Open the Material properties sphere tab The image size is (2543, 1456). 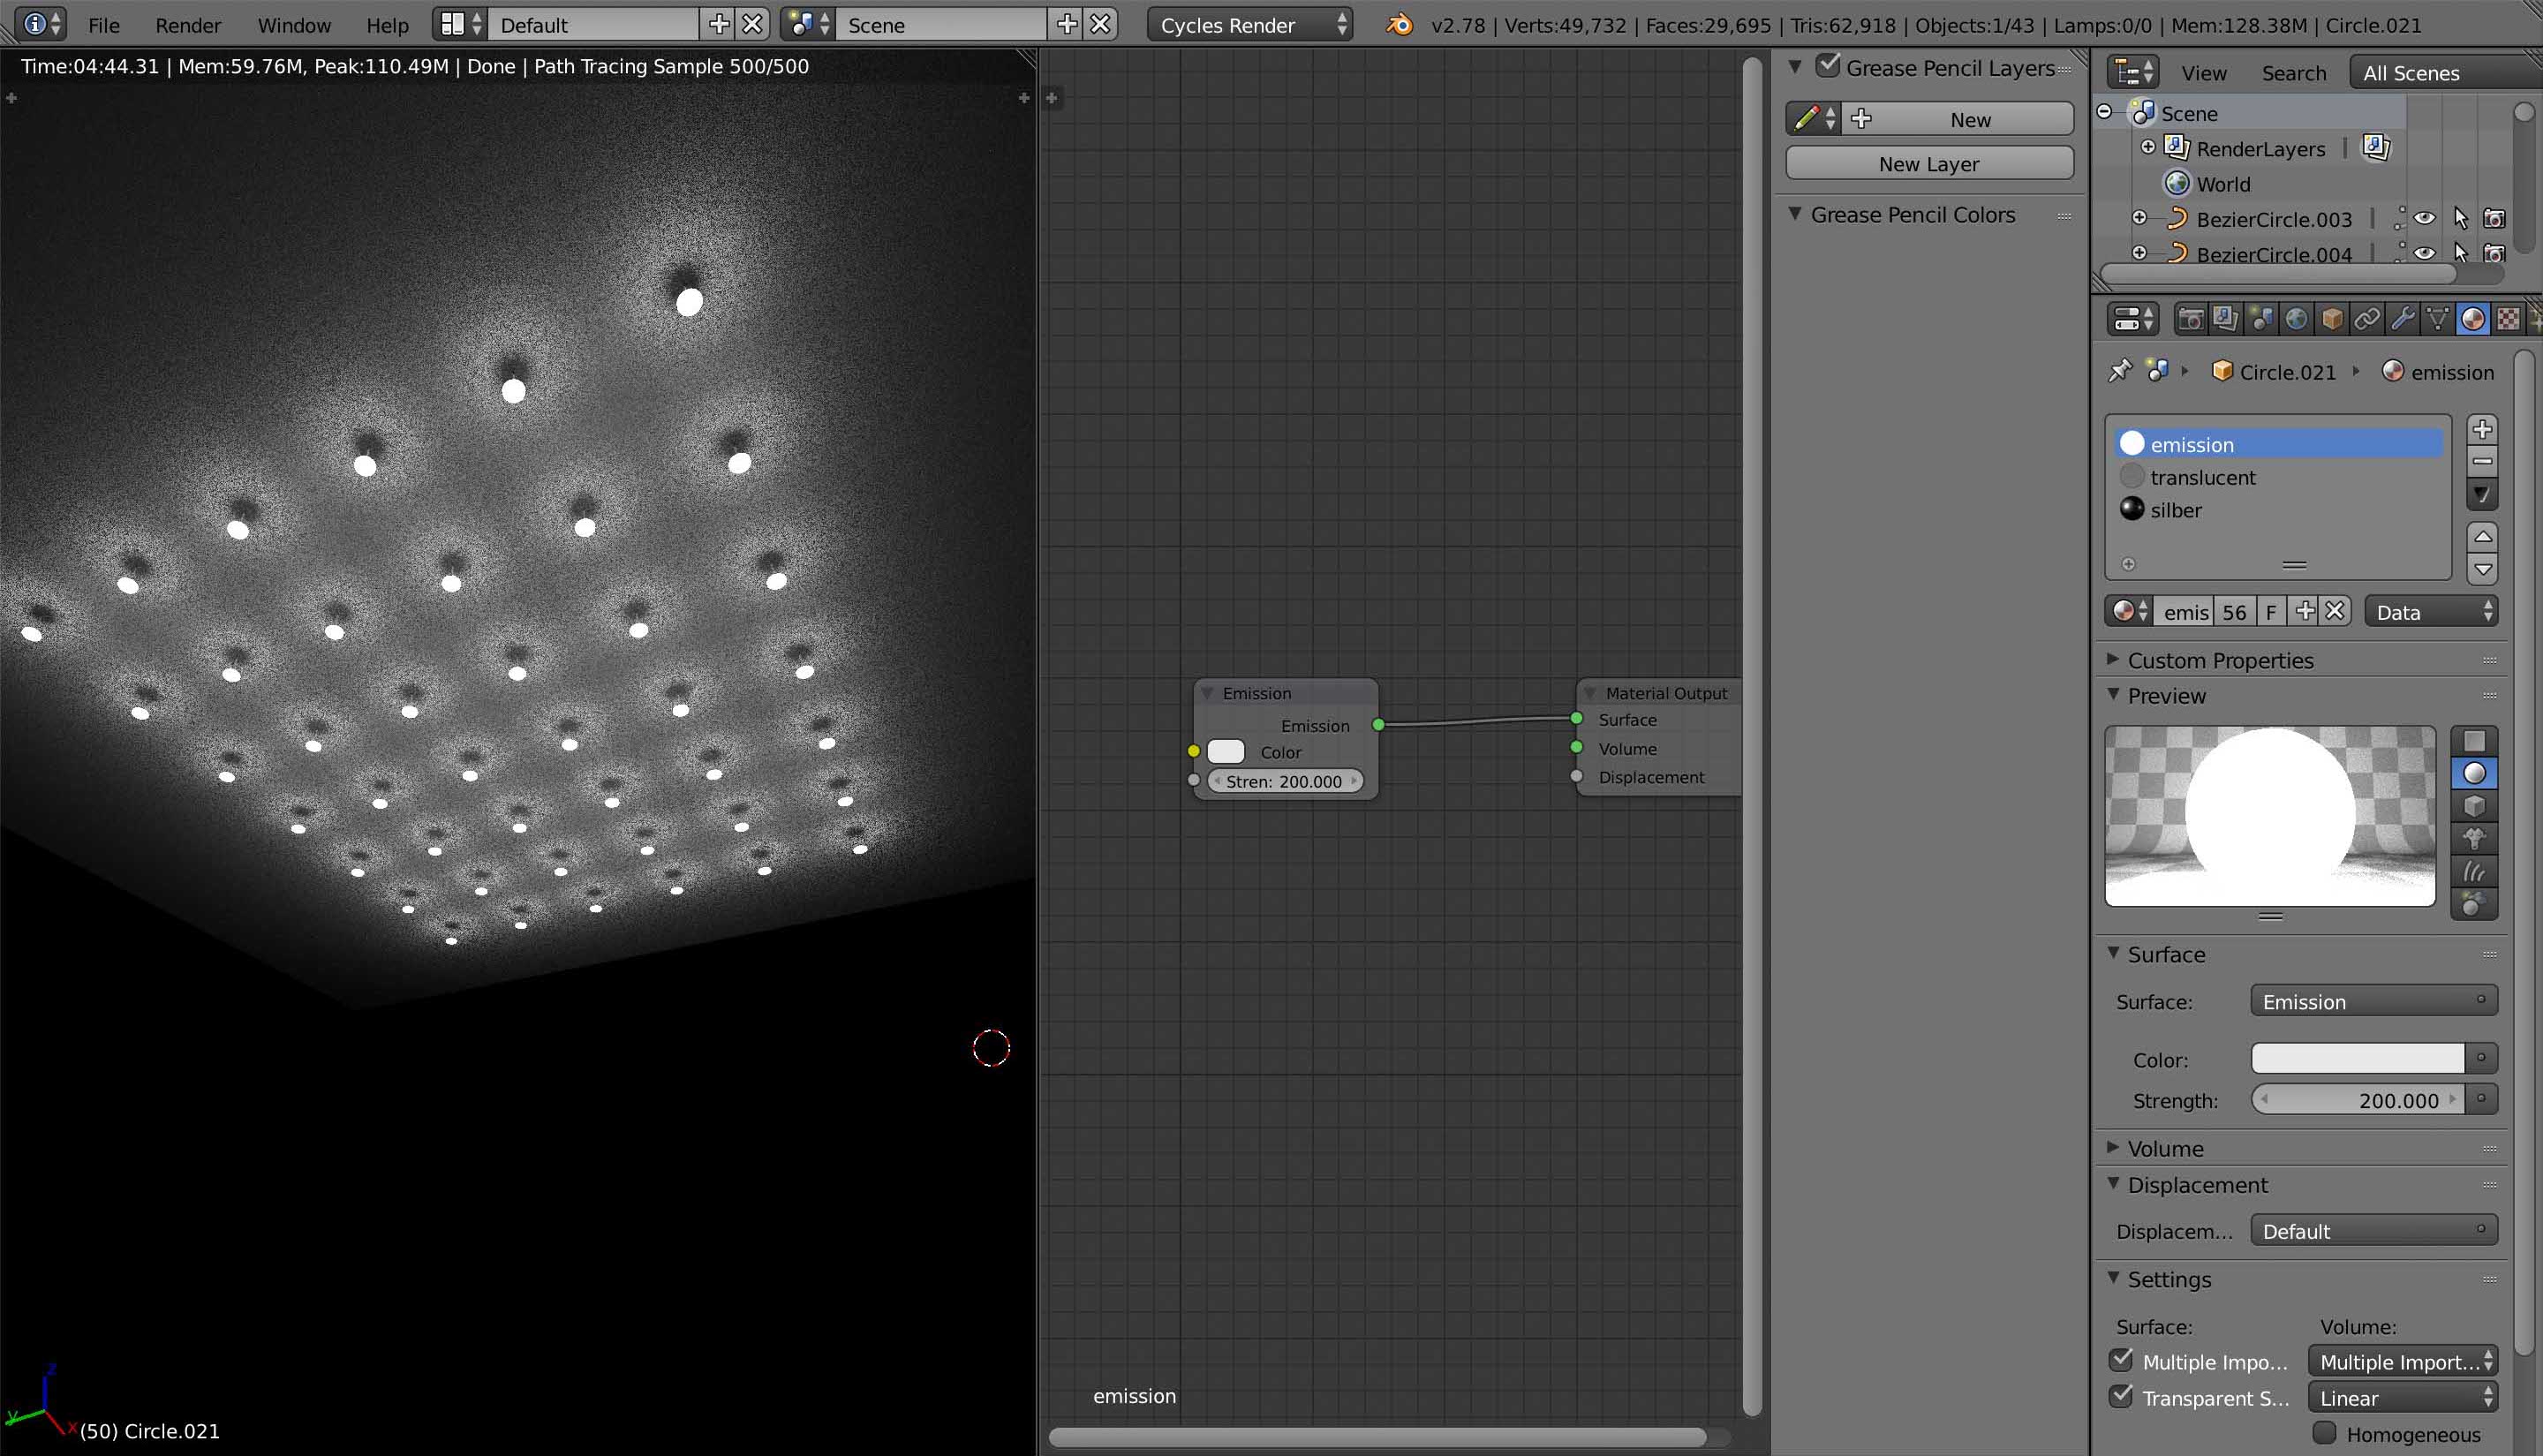(2473, 319)
